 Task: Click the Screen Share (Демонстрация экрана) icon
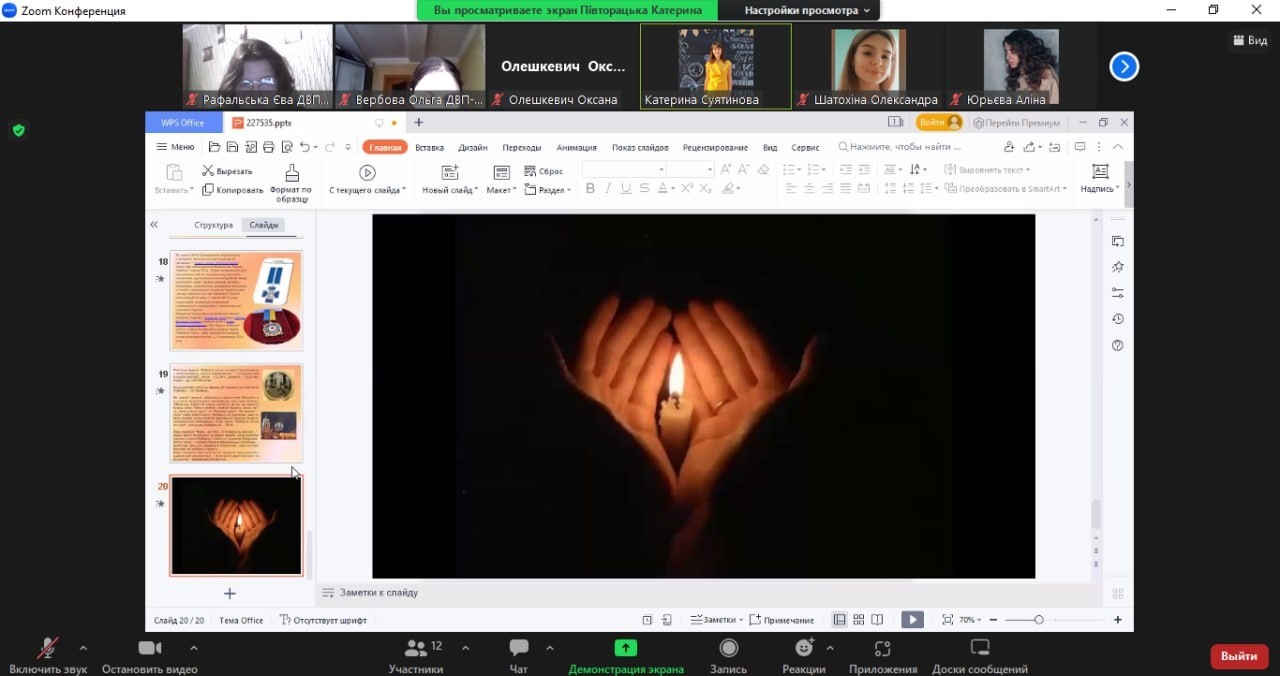(626, 648)
